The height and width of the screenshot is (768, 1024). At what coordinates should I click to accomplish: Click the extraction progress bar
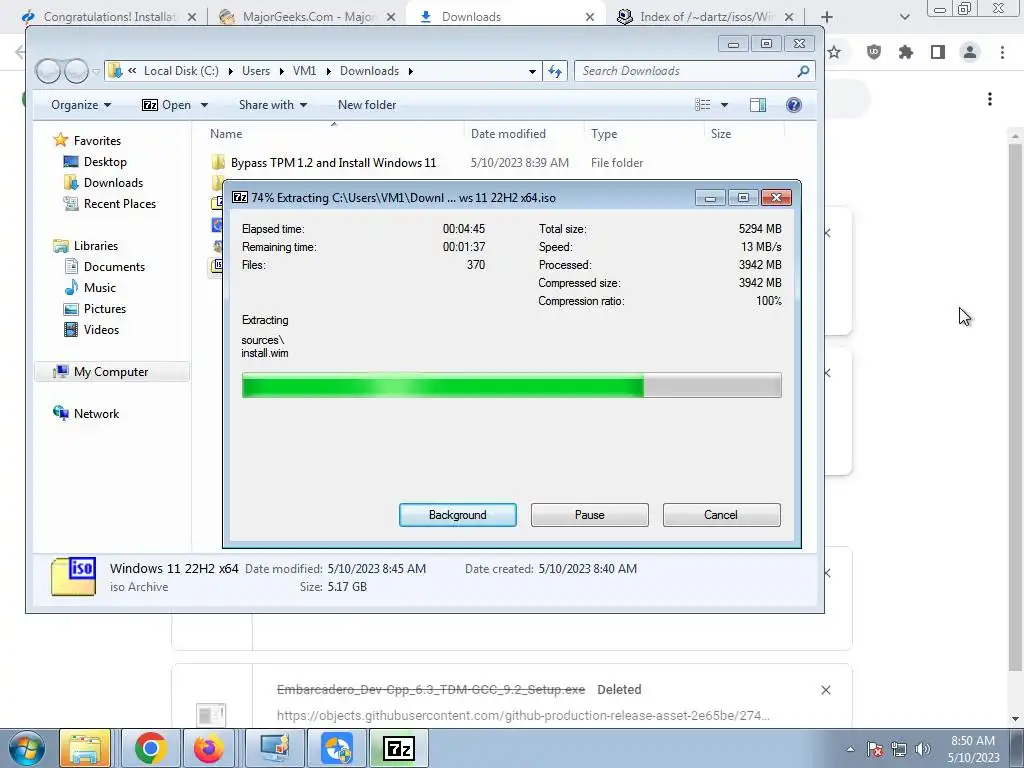point(511,385)
